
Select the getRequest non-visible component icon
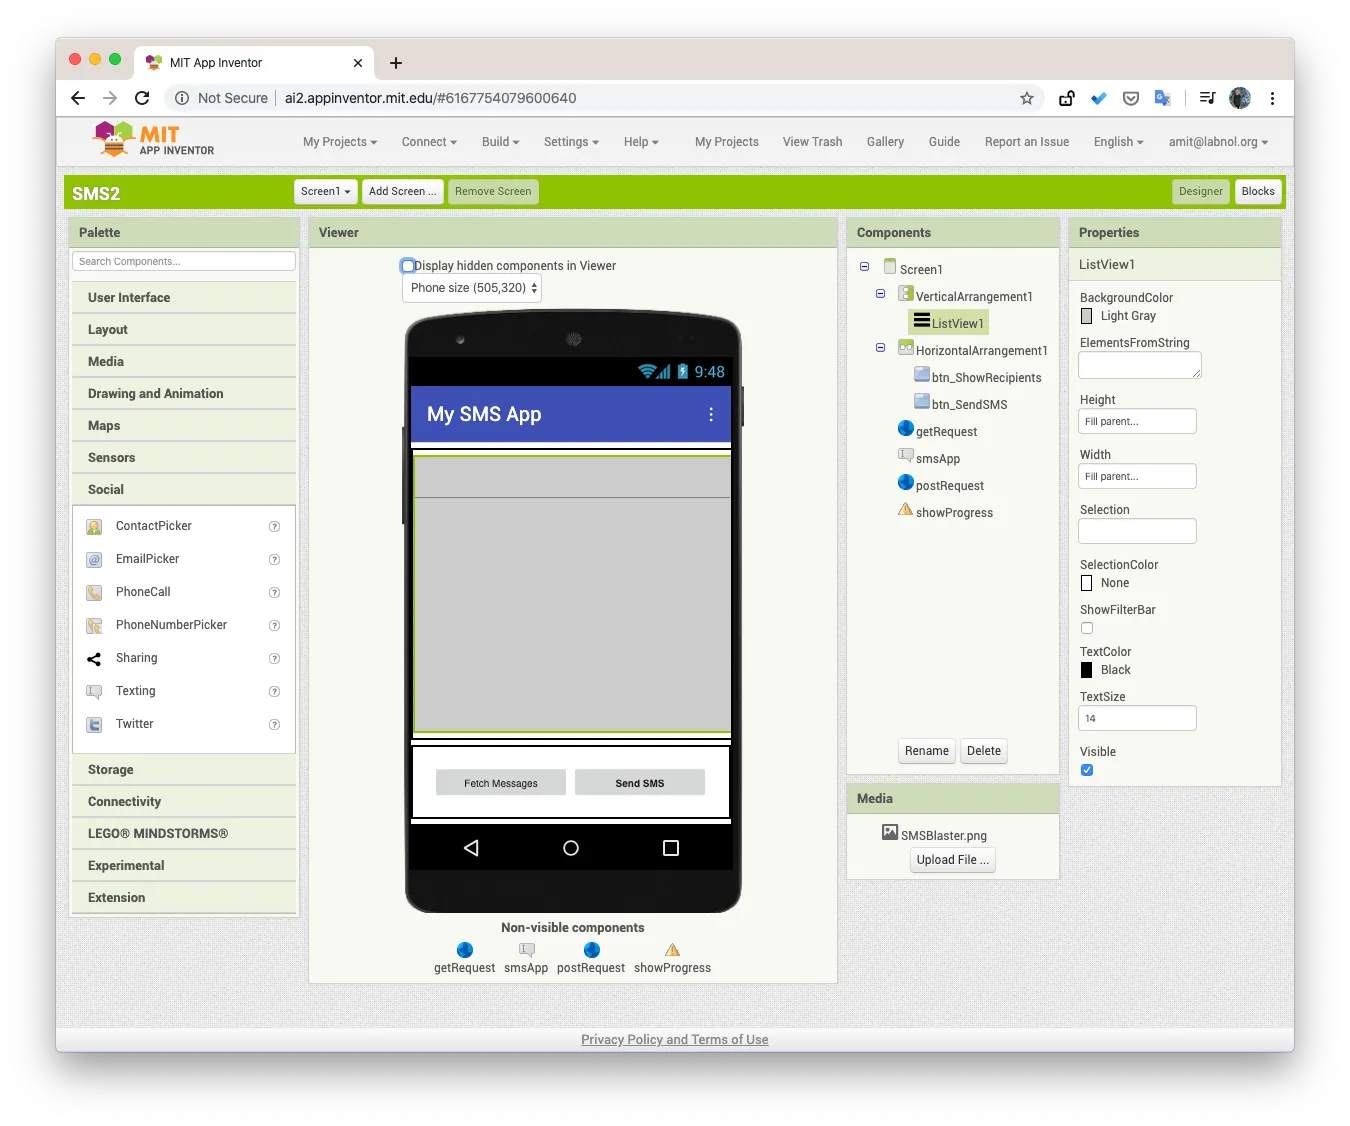tap(463, 950)
